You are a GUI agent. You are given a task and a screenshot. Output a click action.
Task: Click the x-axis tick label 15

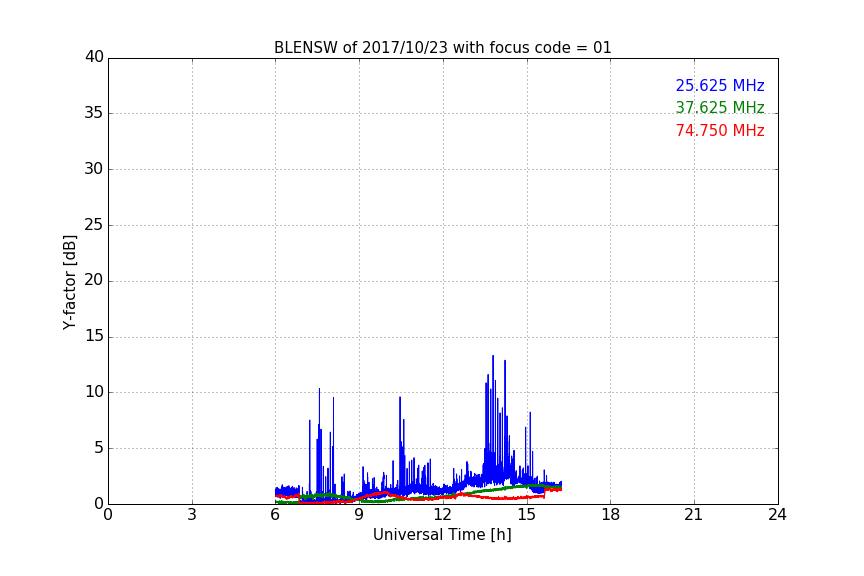(x=527, y=515)
